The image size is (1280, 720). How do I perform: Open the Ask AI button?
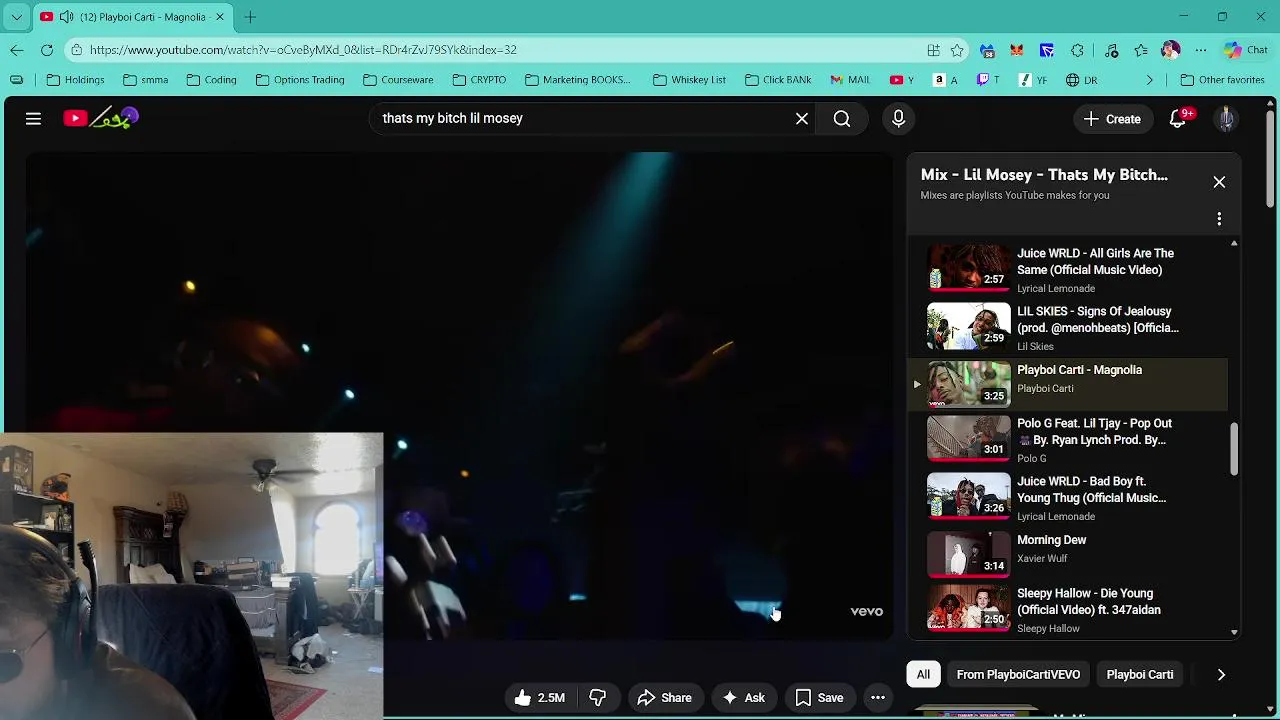[x=744, y=698]
